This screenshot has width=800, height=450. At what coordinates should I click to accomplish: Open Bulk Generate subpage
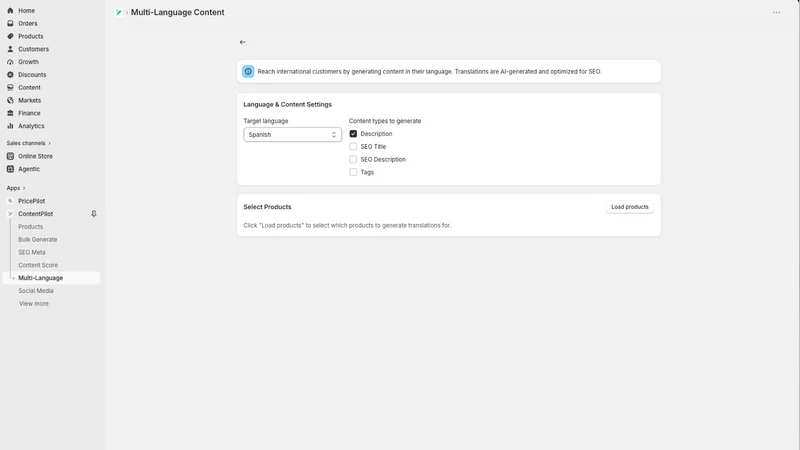(x=38, y=239)
